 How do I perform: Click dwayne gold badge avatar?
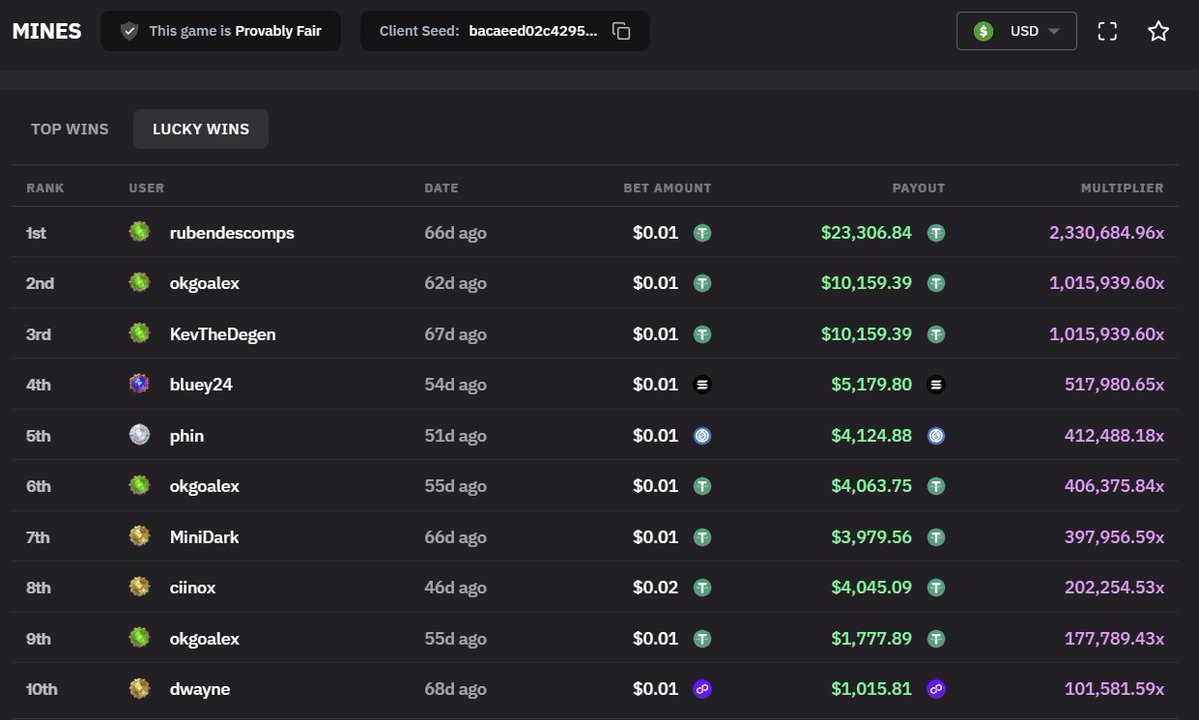pos(139,689)
